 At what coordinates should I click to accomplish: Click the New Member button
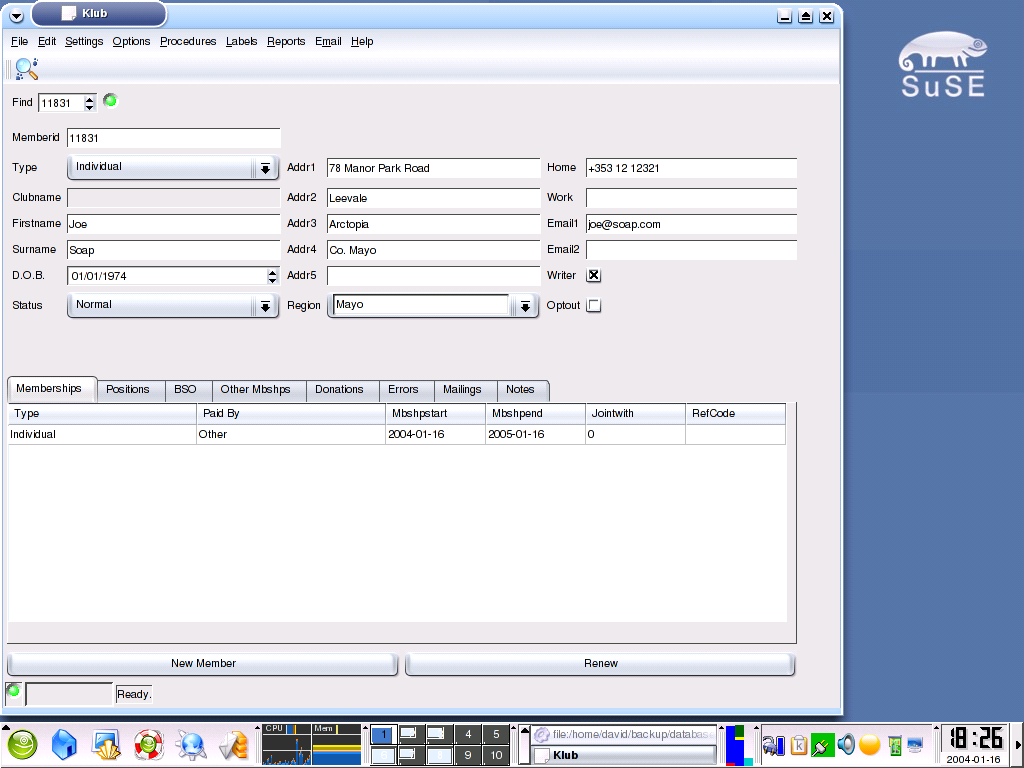point(203,664)
